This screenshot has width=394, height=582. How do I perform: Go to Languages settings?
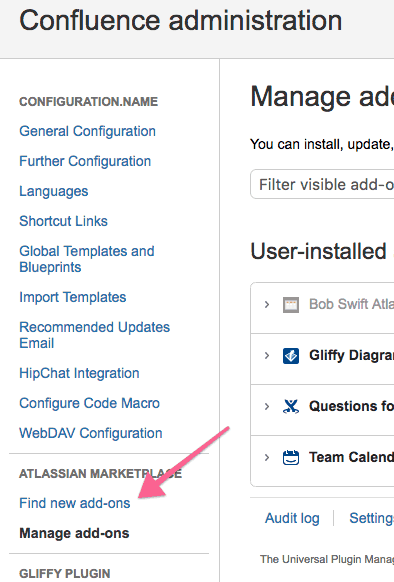pos(54,192)
